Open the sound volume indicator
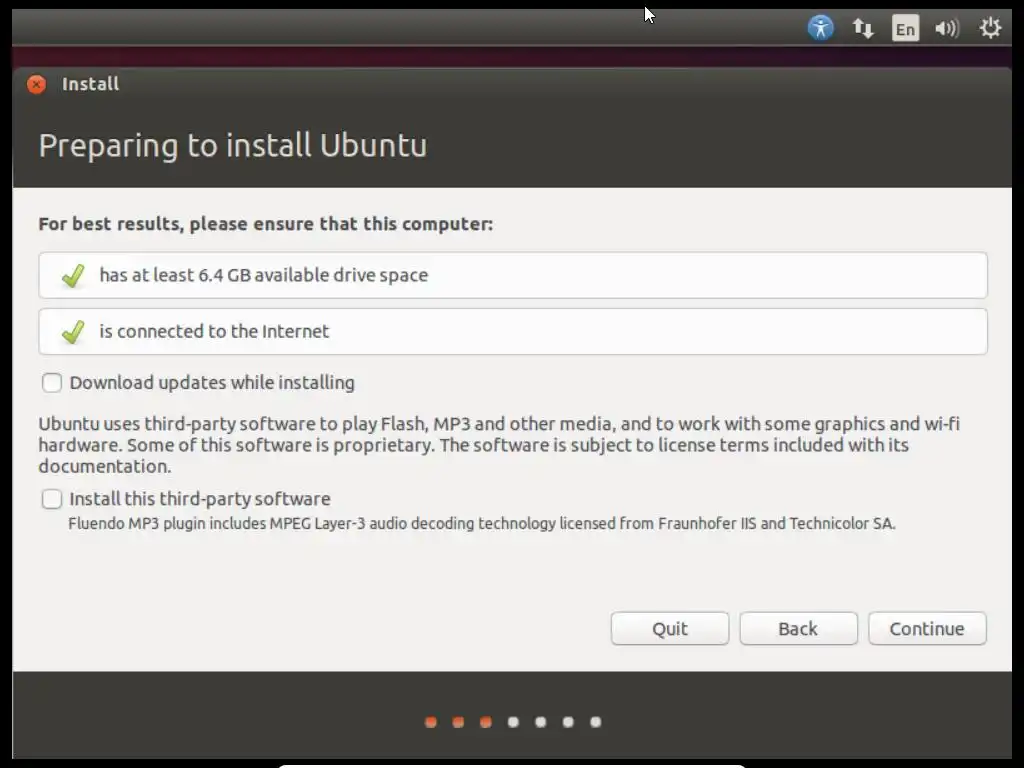 pos(946,29)
